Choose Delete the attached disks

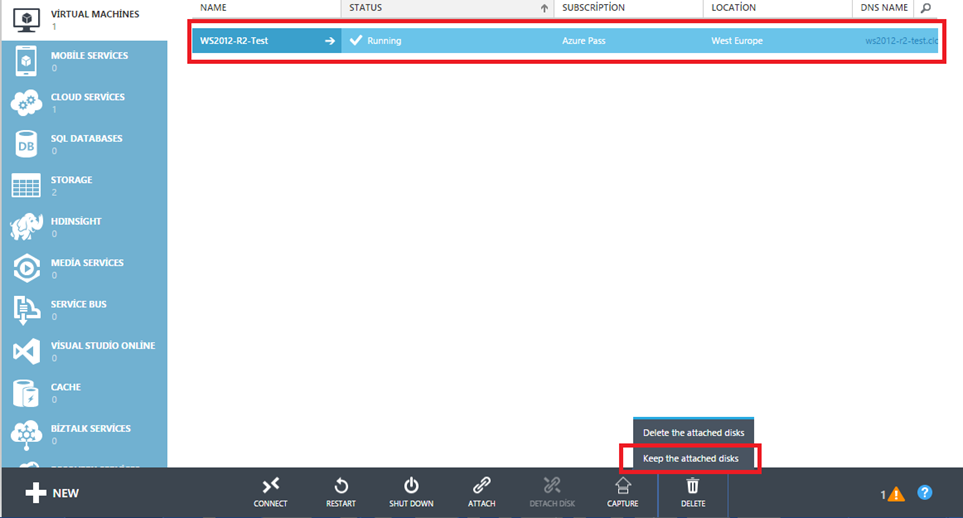click(693, 433)
